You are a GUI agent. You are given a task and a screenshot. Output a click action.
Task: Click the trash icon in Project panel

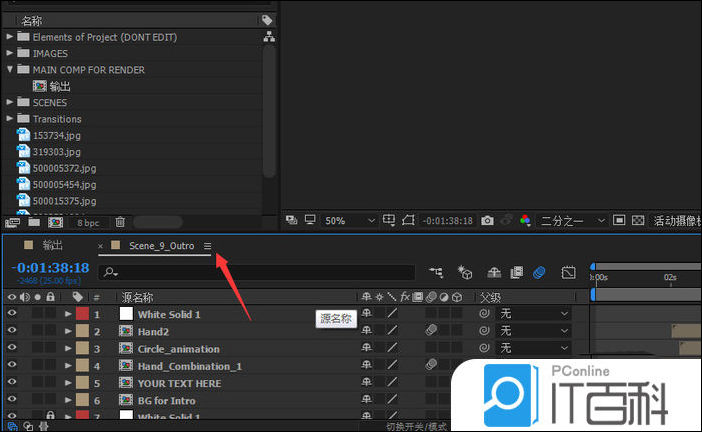[120, 222]
